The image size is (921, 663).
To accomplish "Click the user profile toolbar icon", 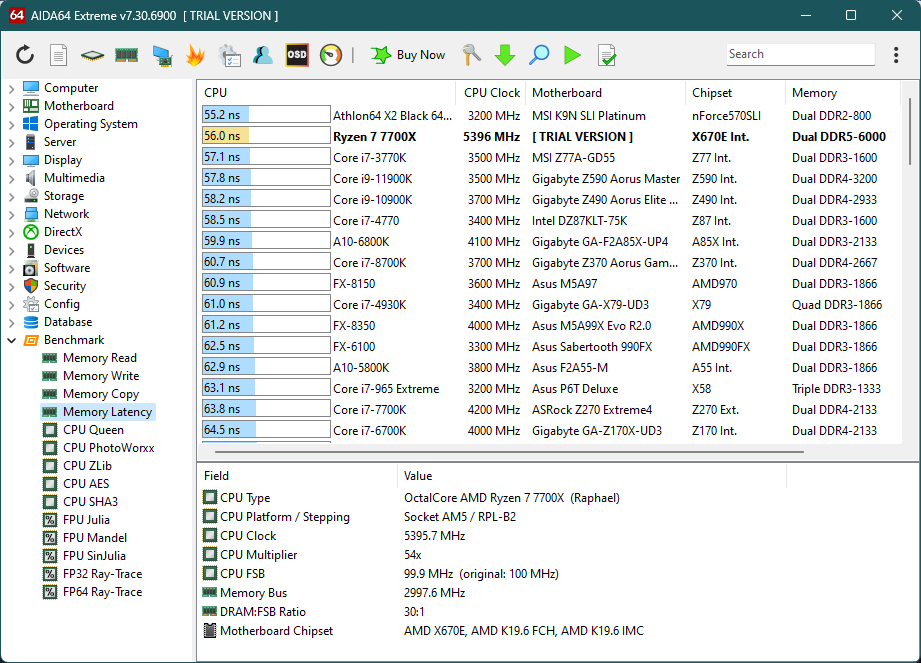I will point(263,55).
